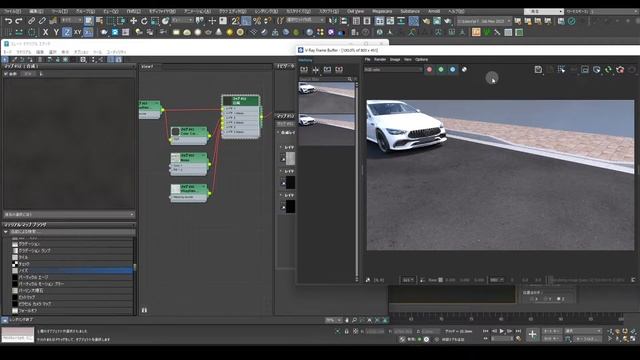This screenshot has width=640, height=360.
Task: Toggle the selection lock padlock icon
Action: pos(347,331)
